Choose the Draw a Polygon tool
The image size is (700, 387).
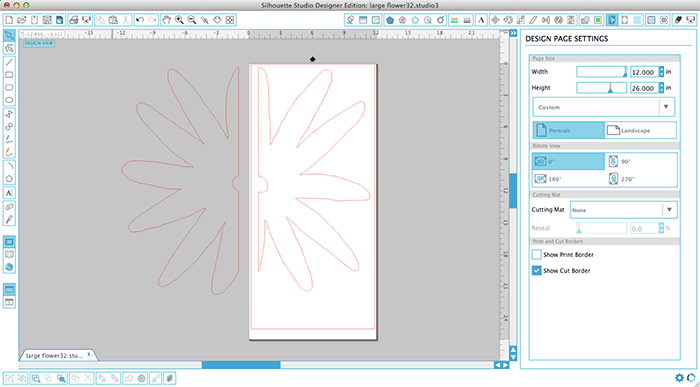click(x=9, y=114)
